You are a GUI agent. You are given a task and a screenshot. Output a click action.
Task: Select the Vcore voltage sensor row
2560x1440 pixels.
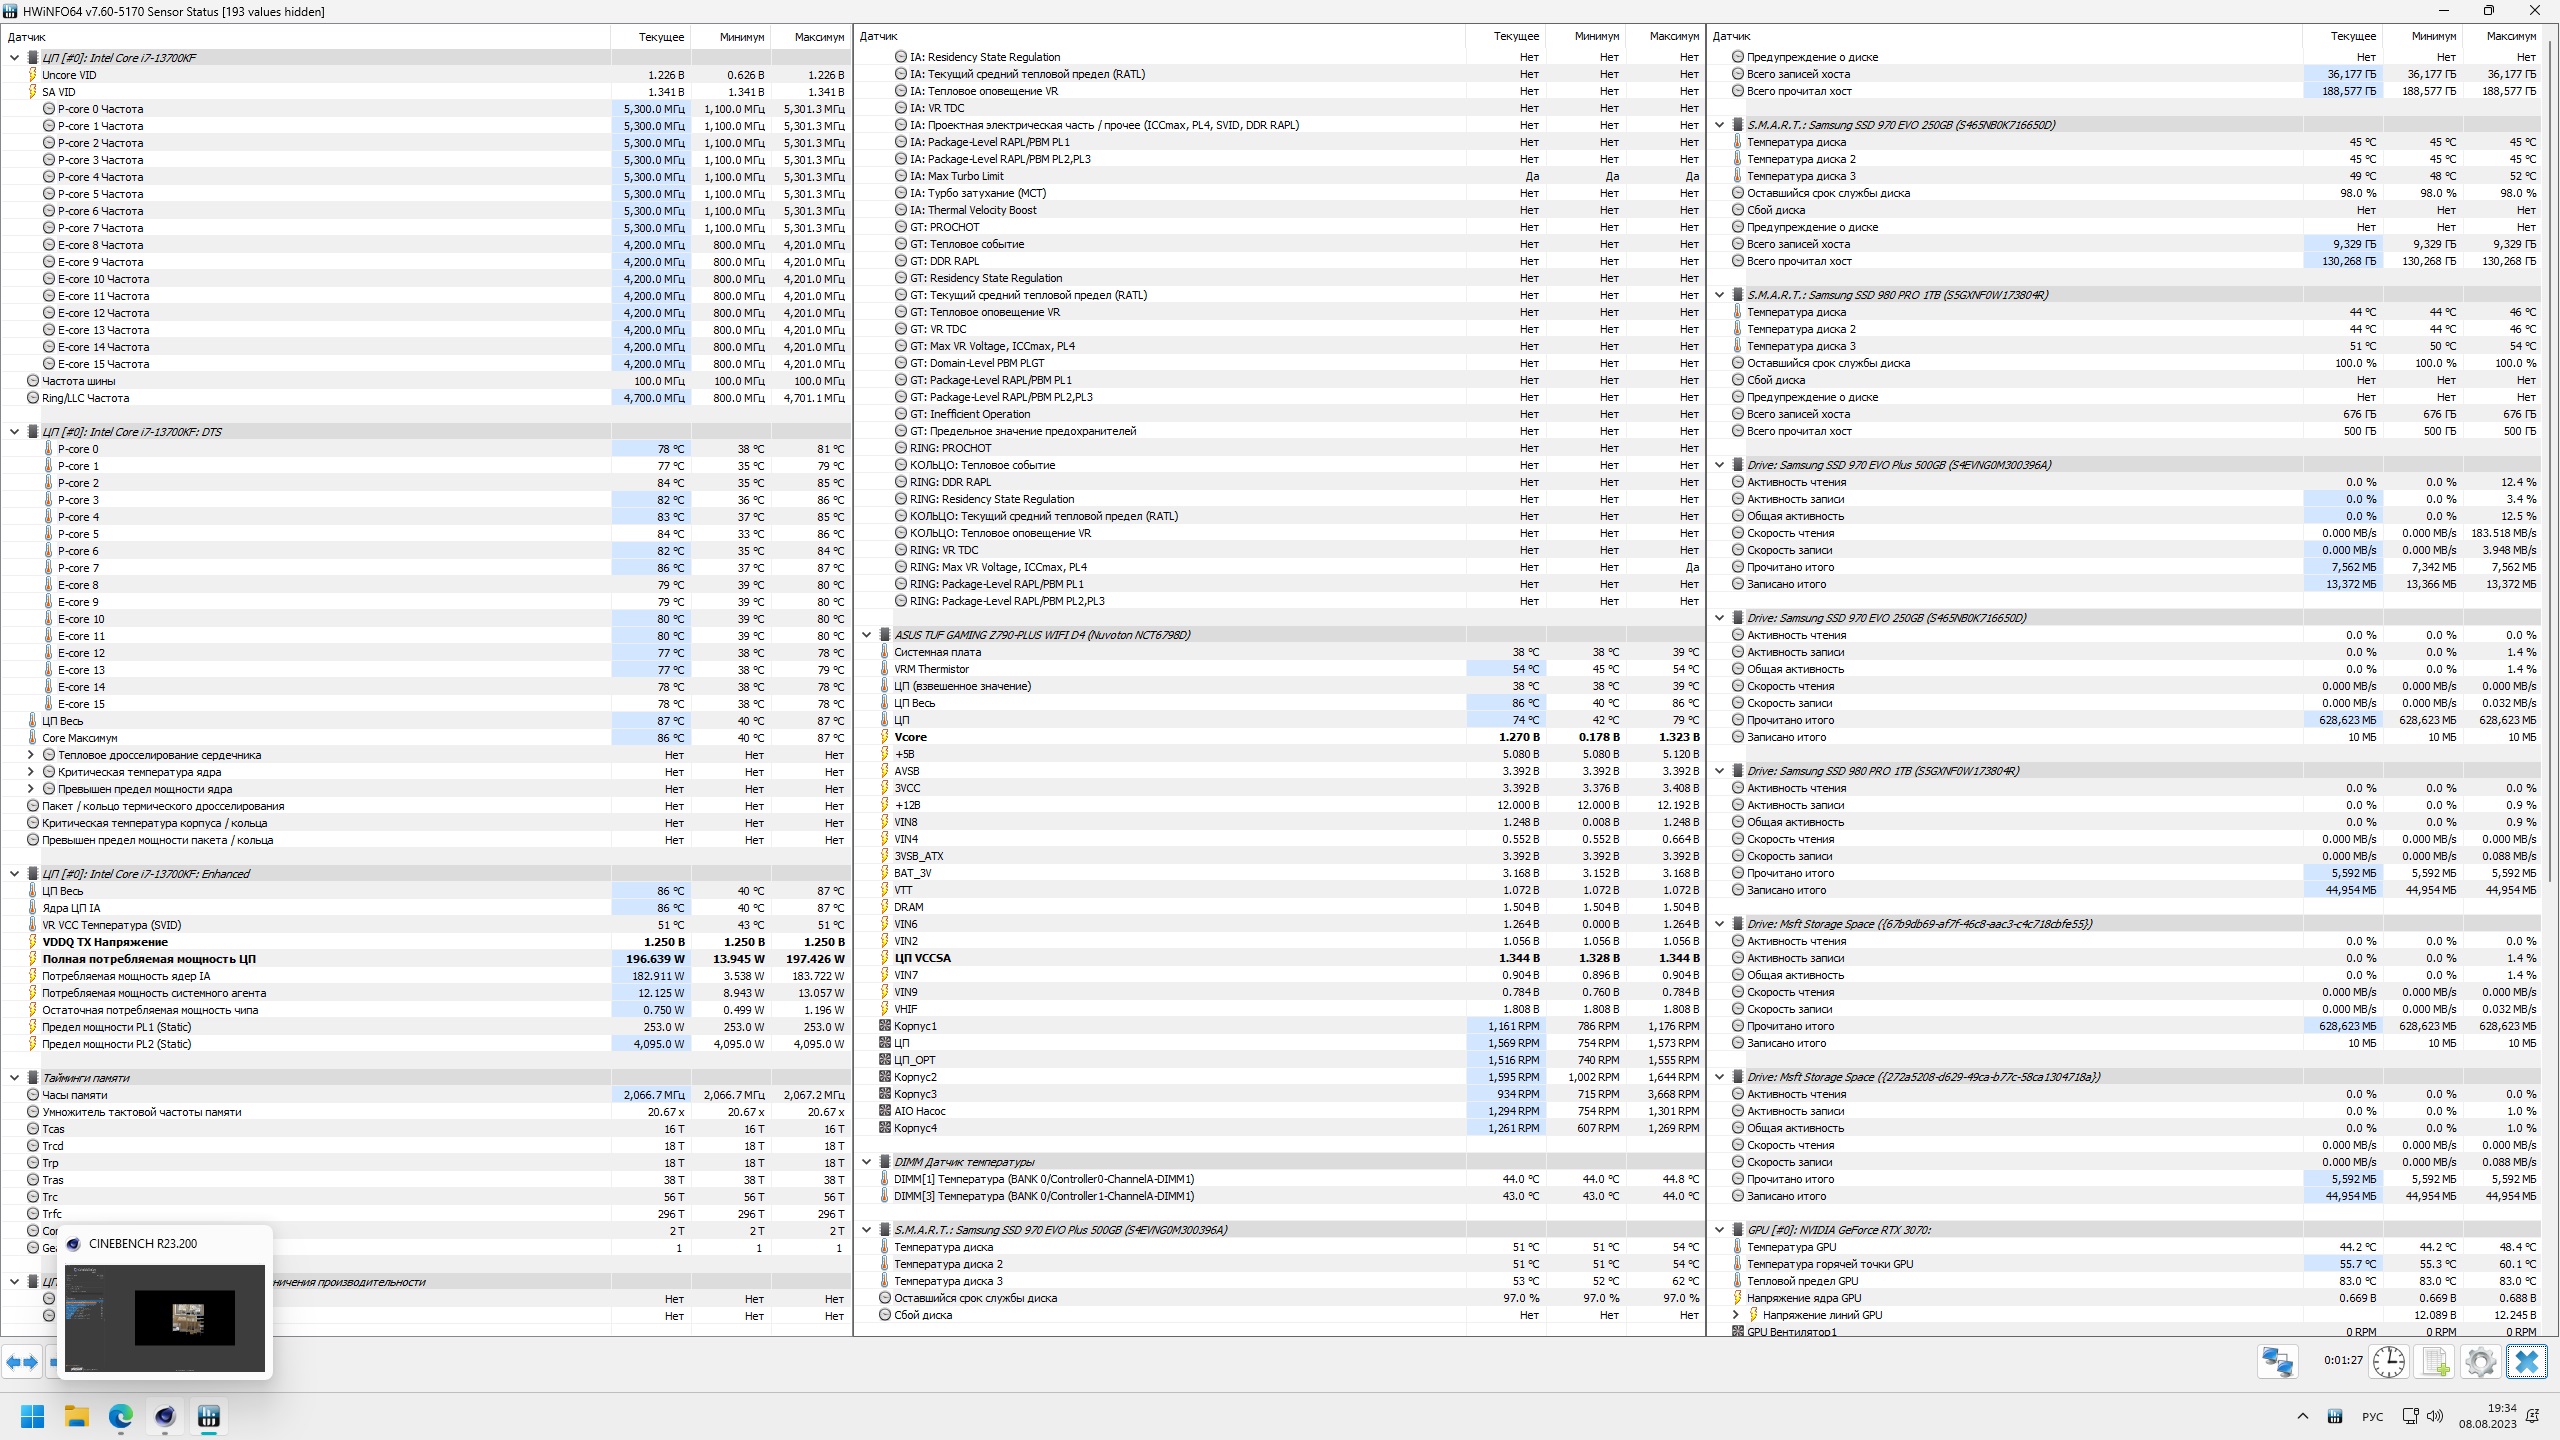point(911,737)
